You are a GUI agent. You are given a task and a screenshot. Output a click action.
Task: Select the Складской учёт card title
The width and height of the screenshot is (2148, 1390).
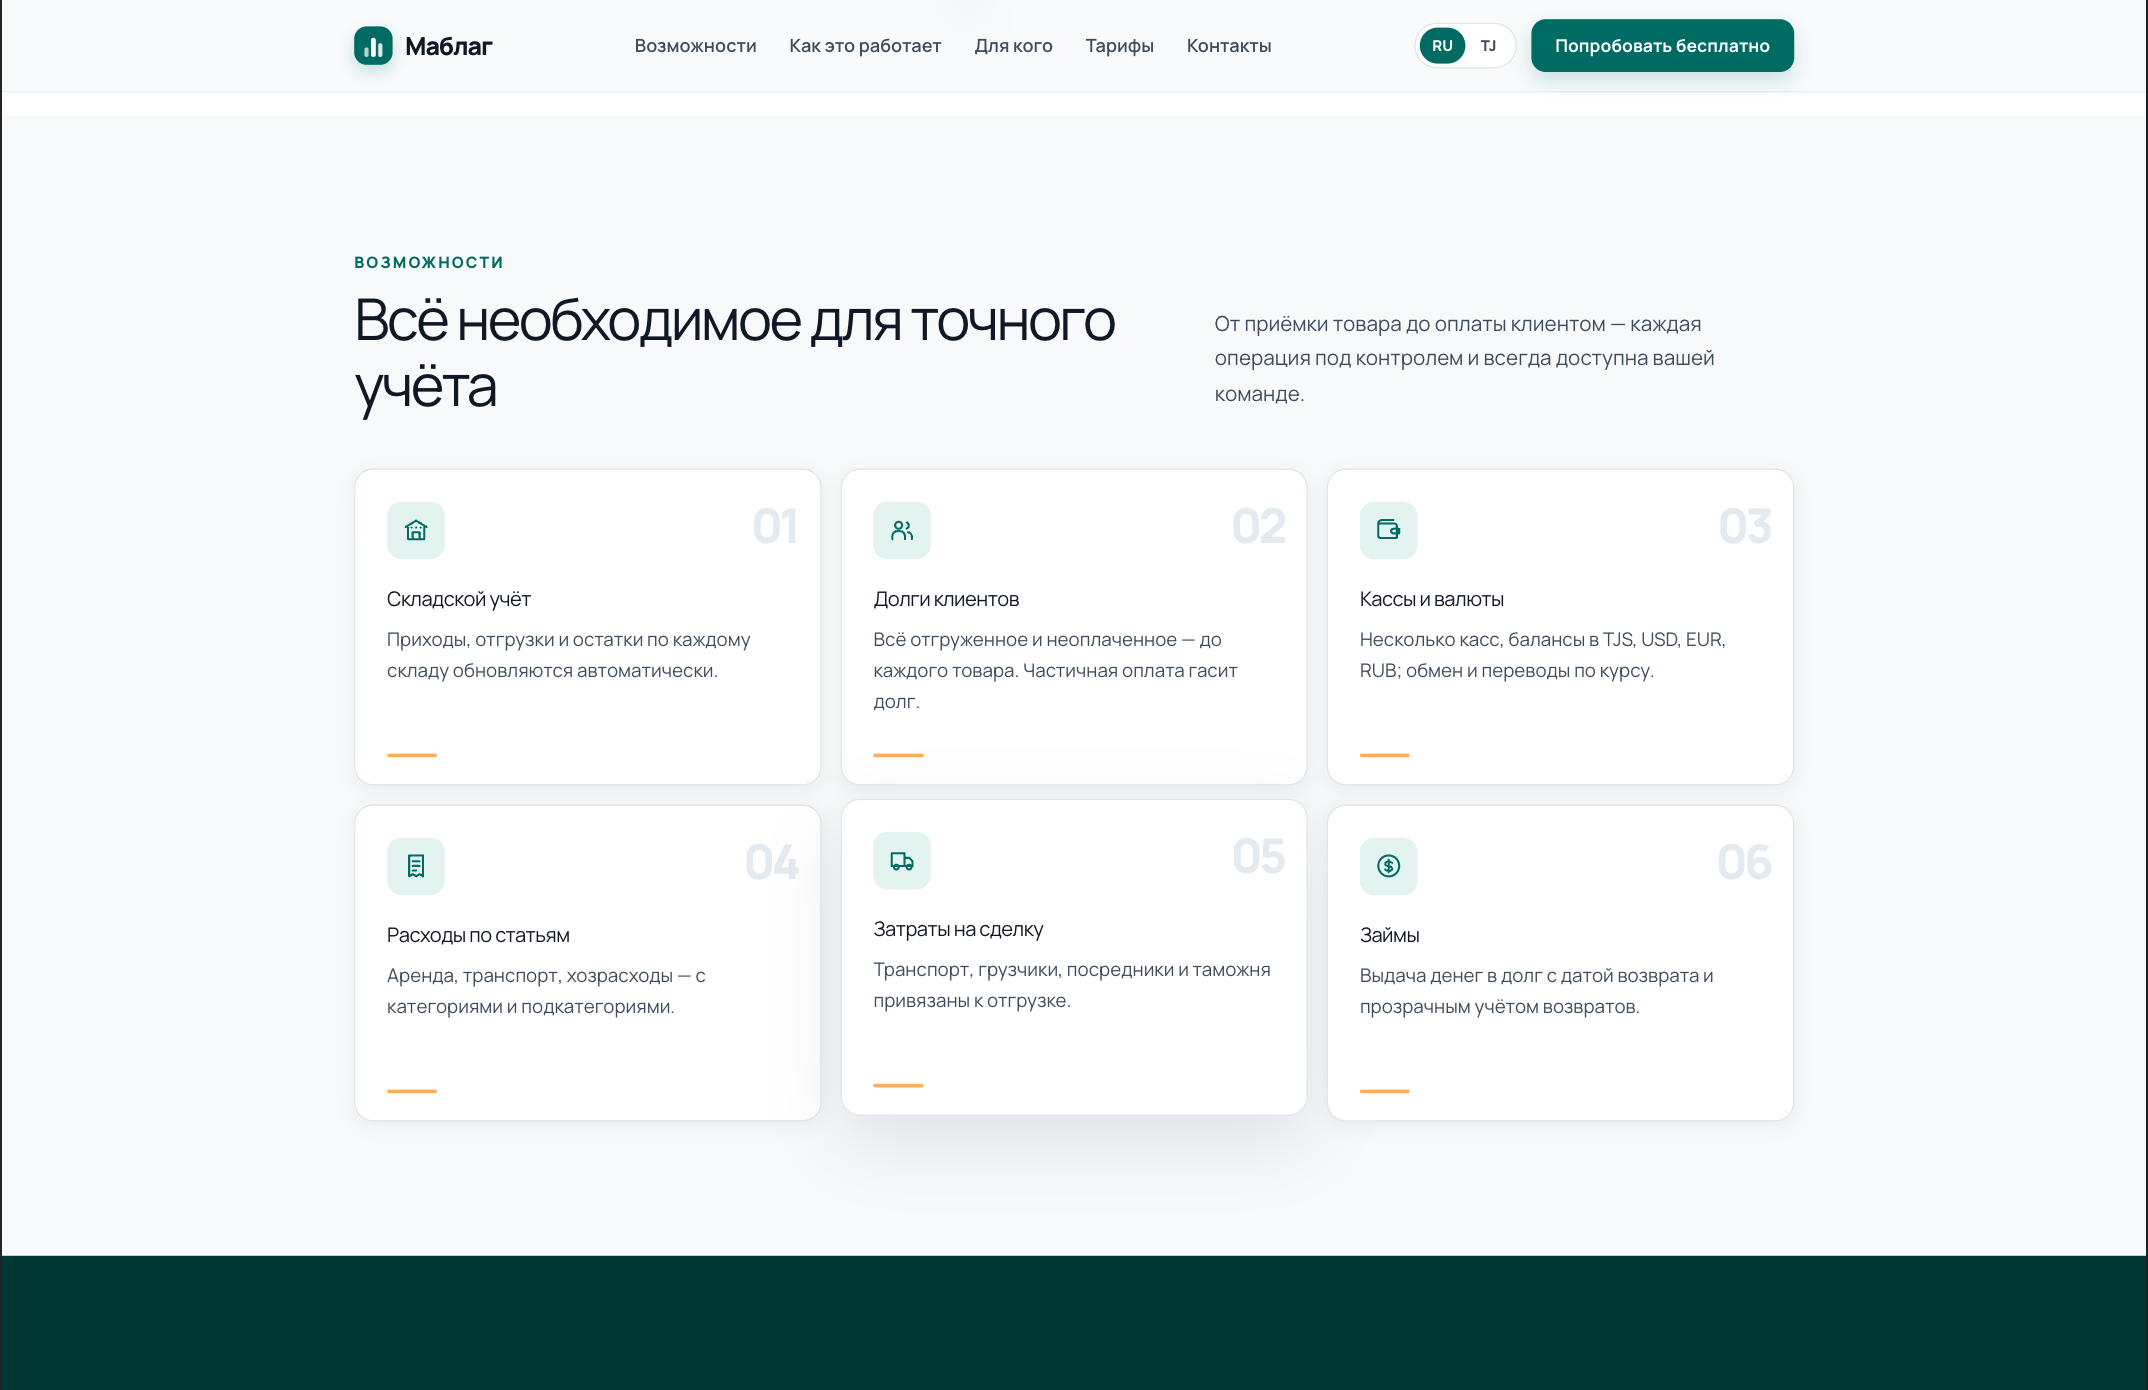tap(459, 599)
